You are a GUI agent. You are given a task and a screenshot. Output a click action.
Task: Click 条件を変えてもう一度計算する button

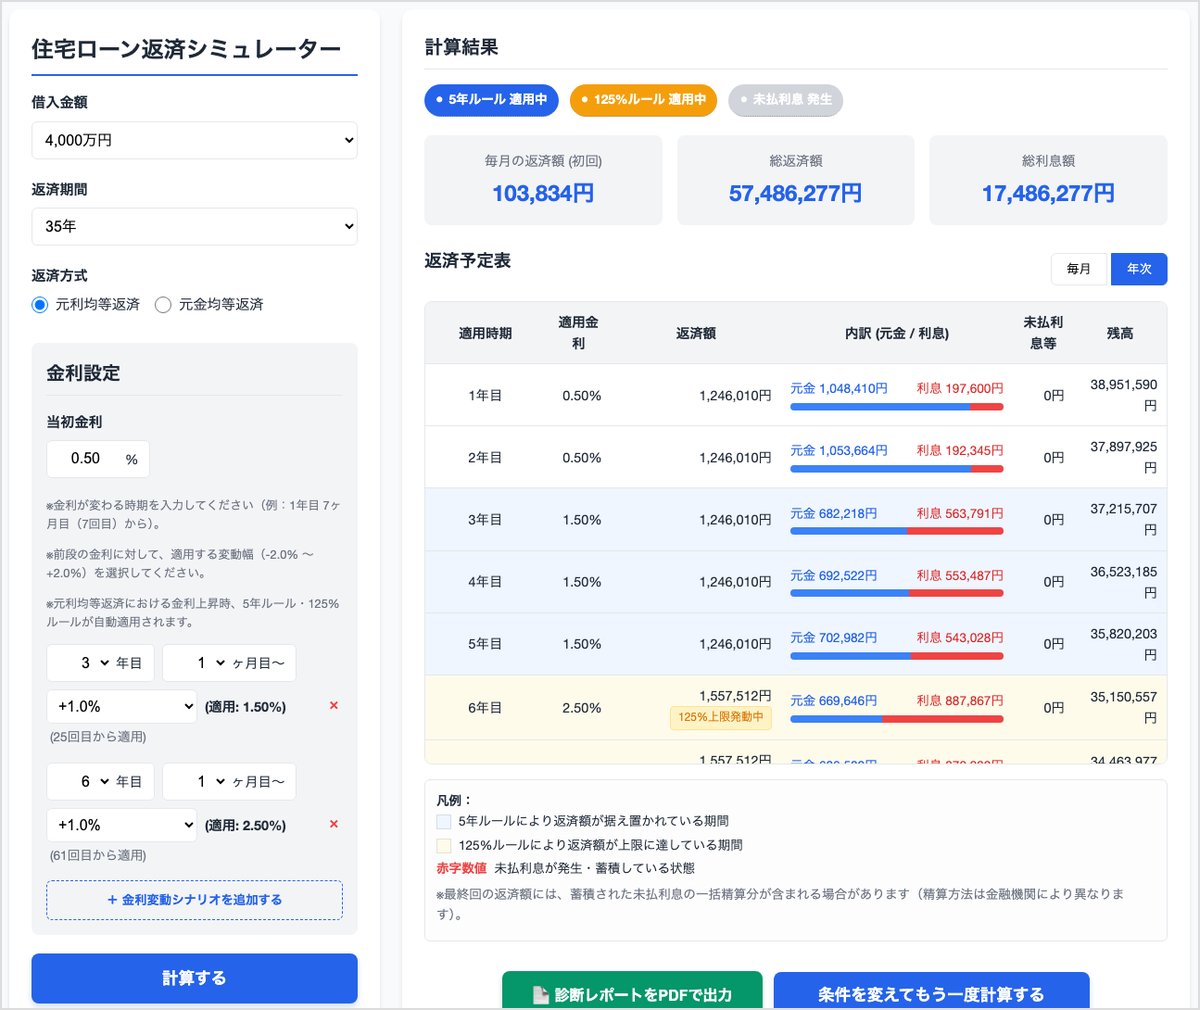[931, 992]
